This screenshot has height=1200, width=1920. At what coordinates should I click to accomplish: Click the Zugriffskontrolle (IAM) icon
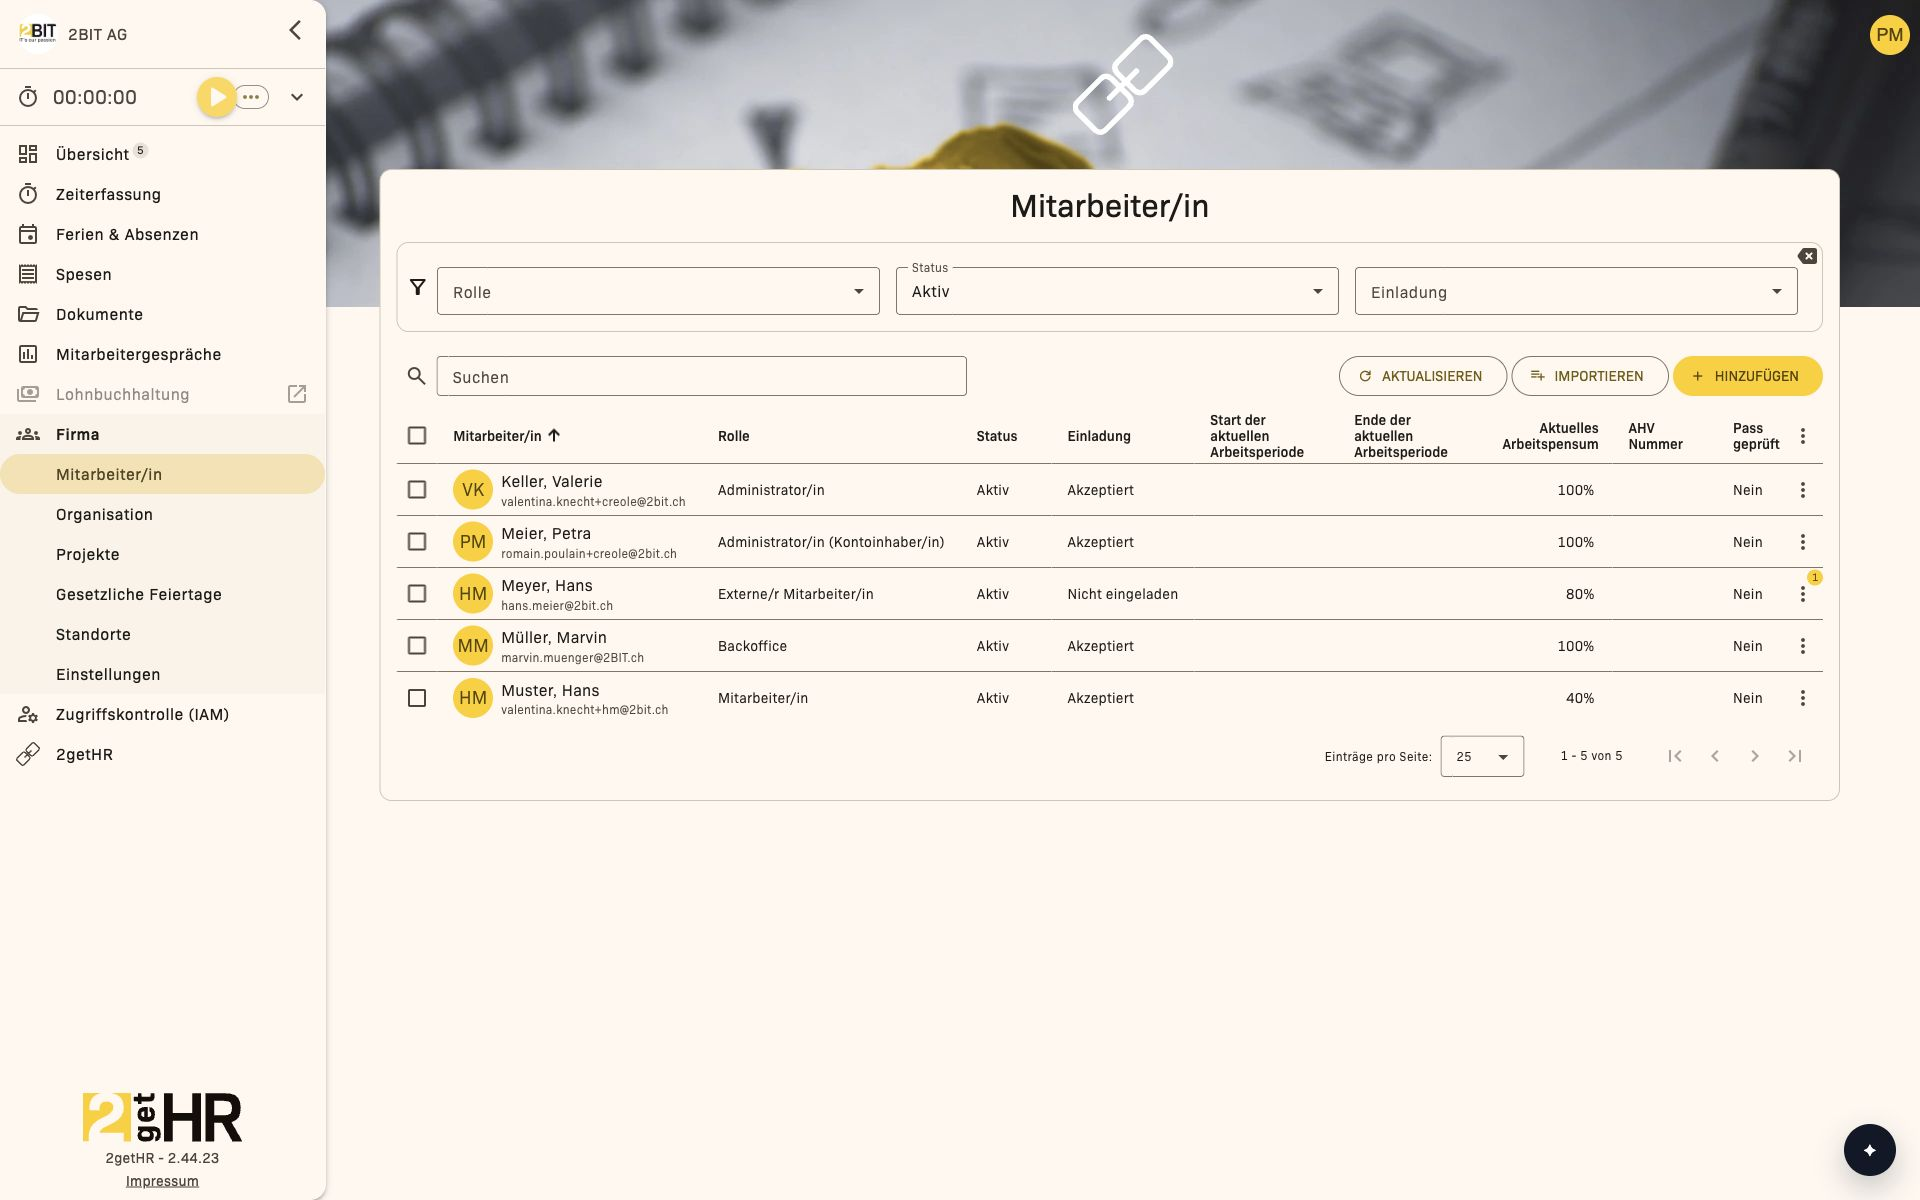coord(28,714)
